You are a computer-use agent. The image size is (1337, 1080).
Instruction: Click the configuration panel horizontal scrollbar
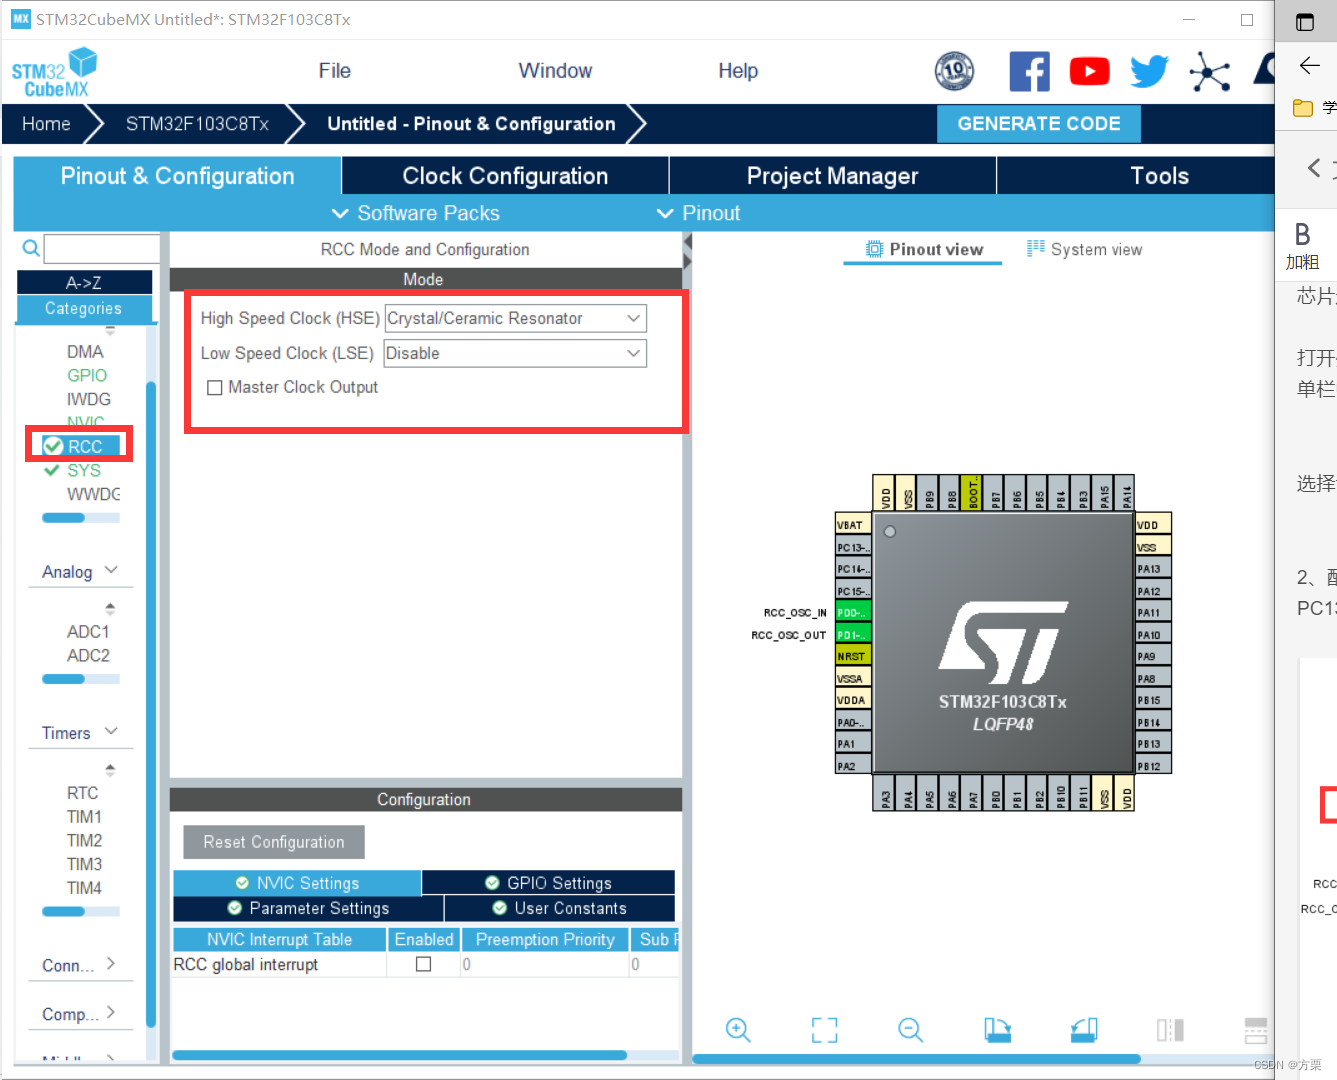point(400,1055)
